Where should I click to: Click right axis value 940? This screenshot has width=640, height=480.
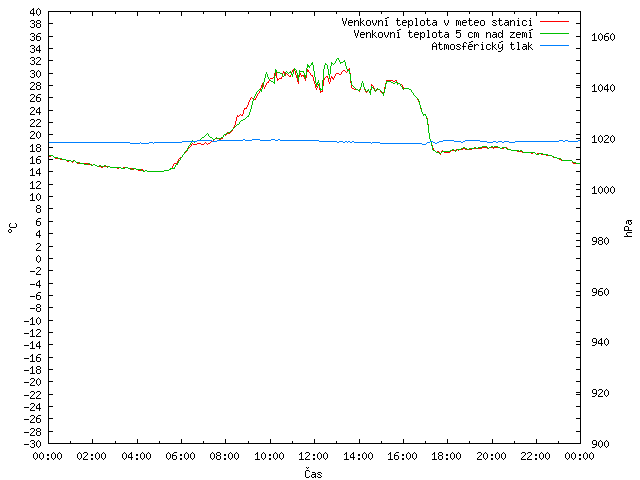[x=600, y=342]
